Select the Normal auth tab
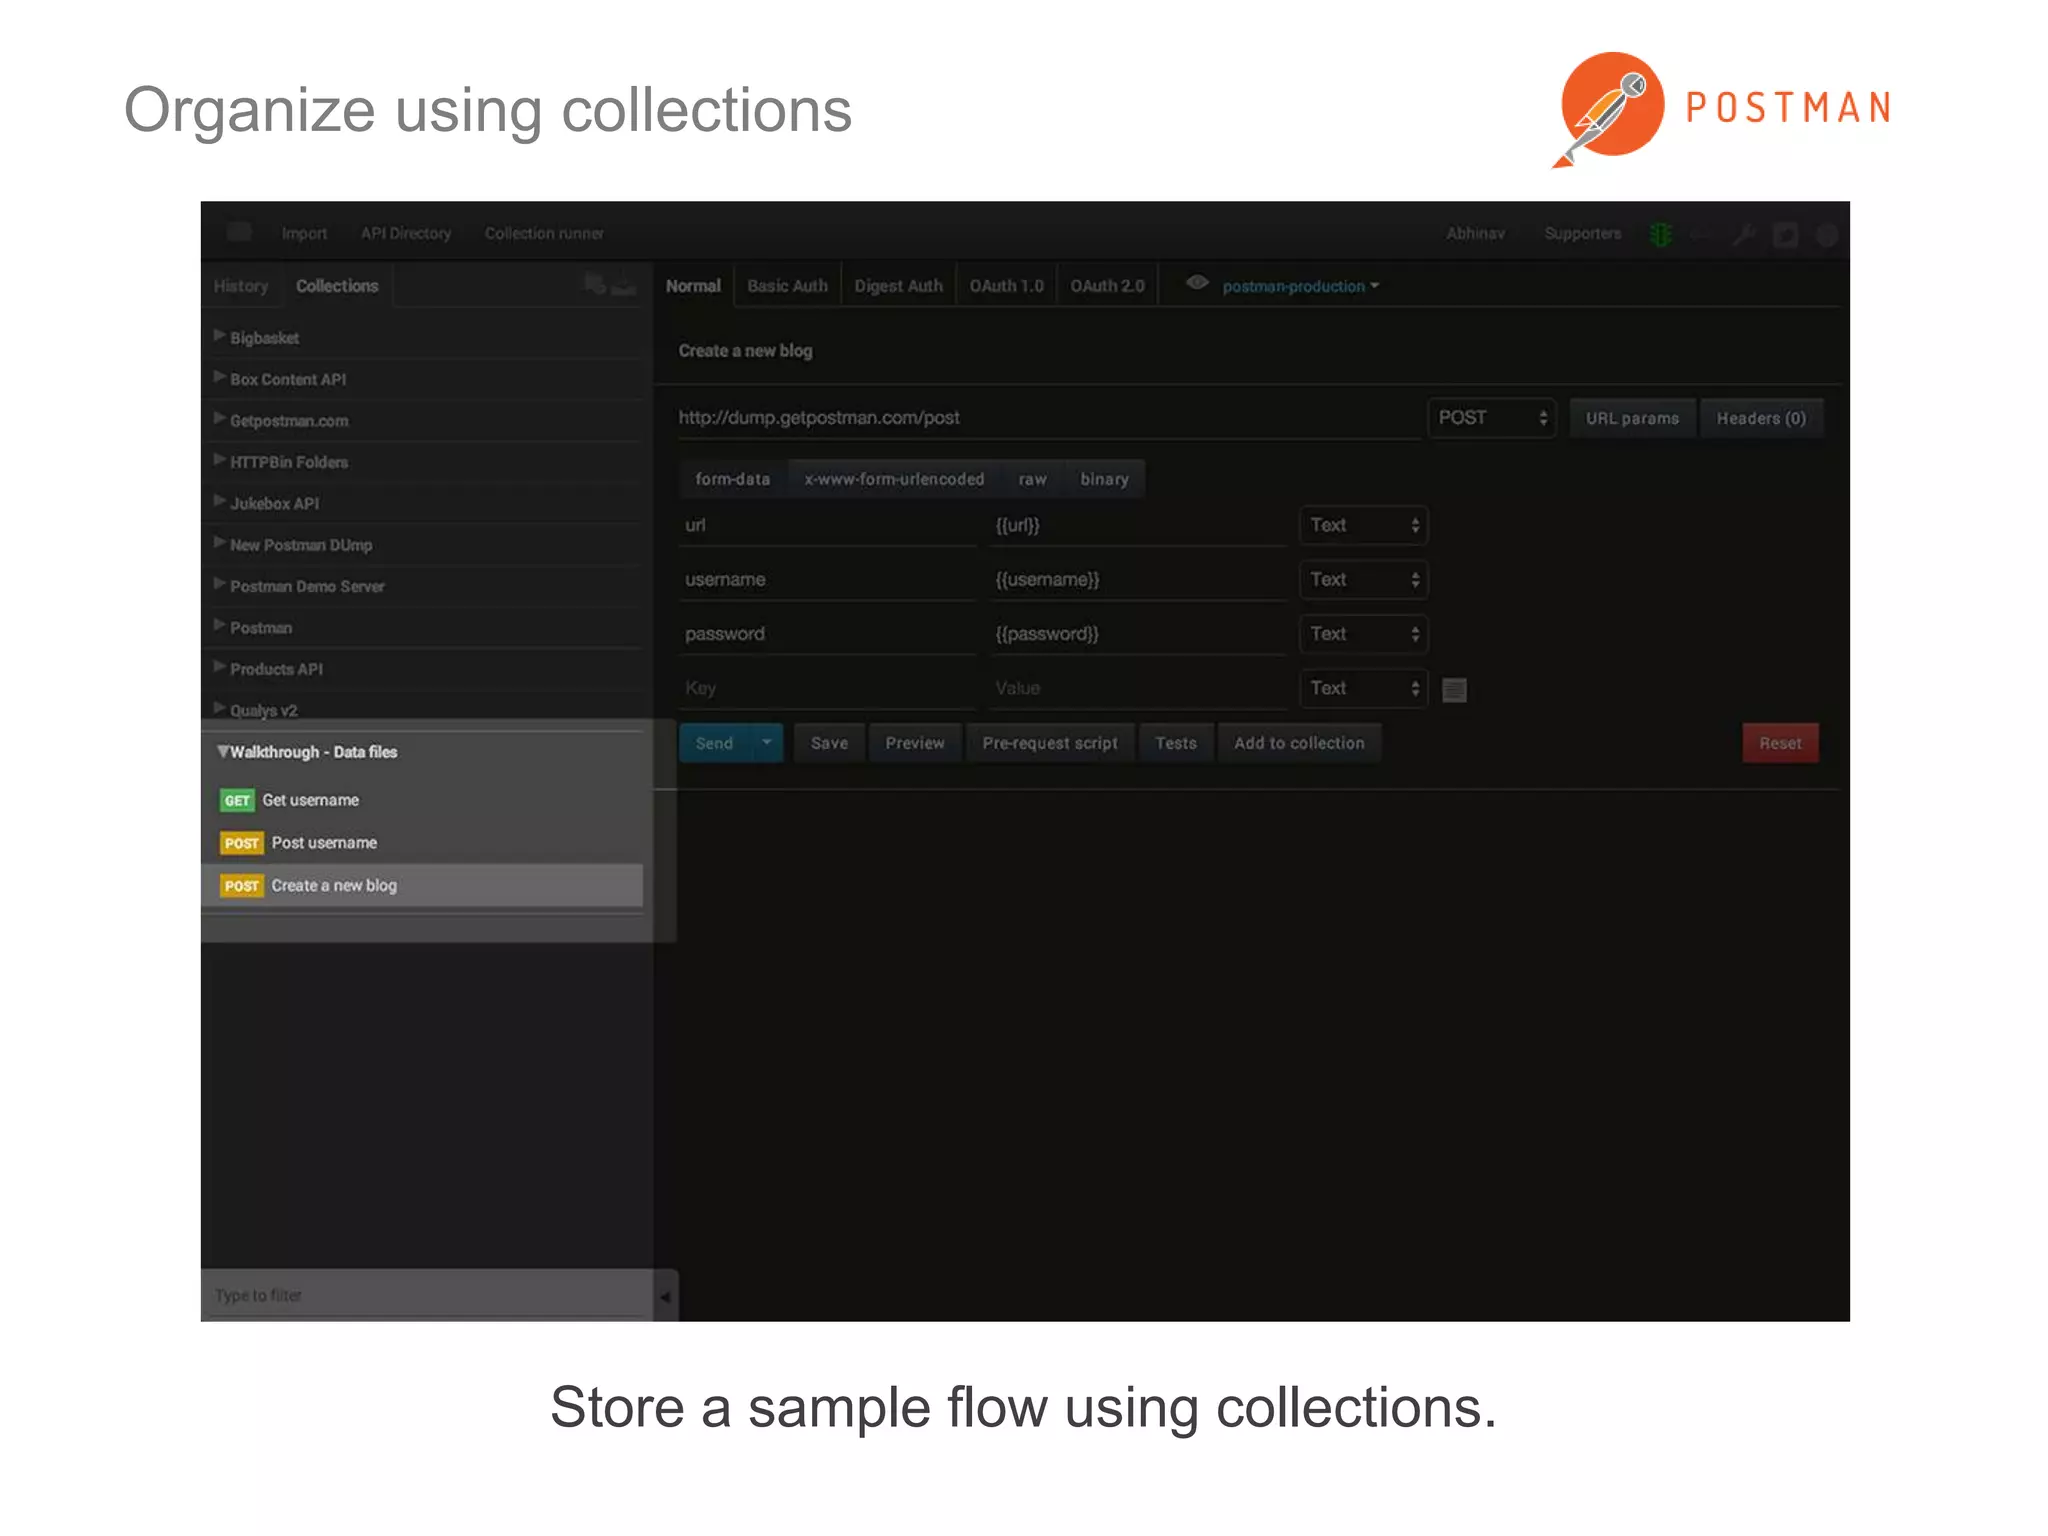This screenshot has width=2048, height=1536. tap(693, 286)
